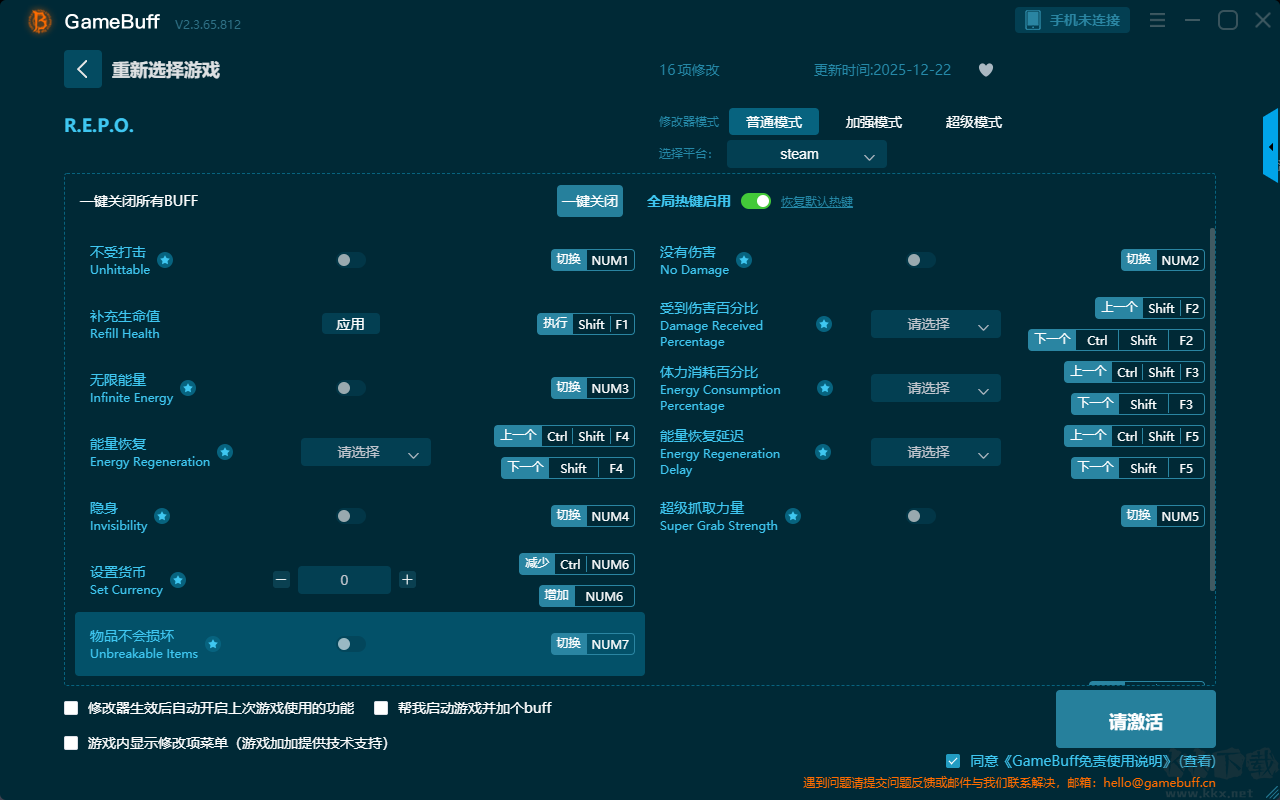Viewport: 1280px width, 800px height.
Task: Click the NUM6 increase currency hotkey
Action: (587, 596)
